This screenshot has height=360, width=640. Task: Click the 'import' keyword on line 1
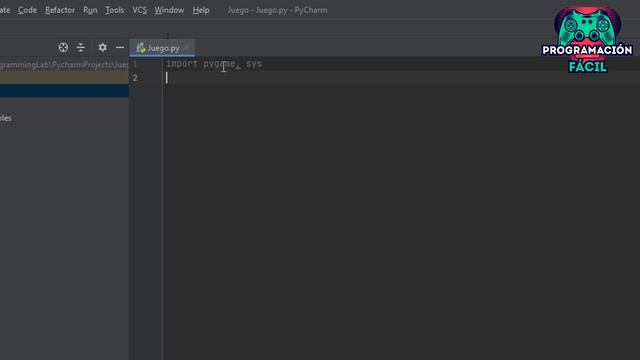pyautogui.click(x=182, y=64)
